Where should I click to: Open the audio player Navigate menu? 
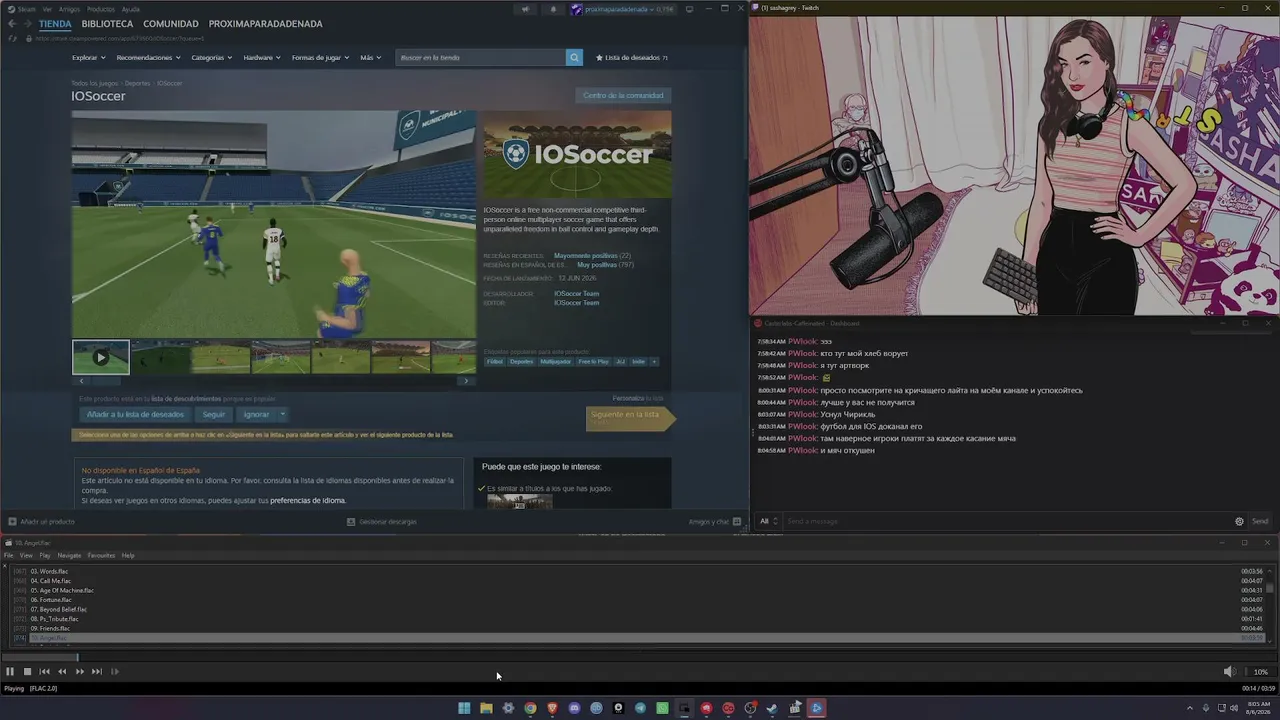click(69, 555)
